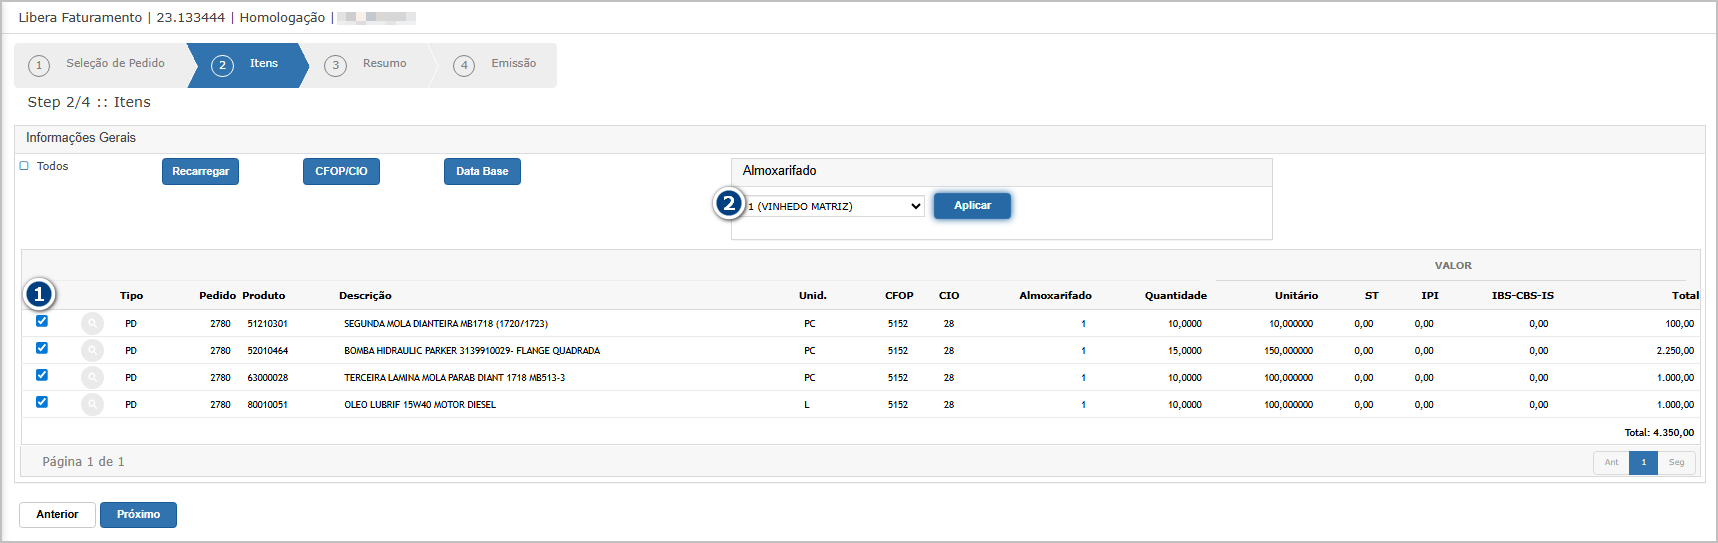This screenshot has width=1718, height=543.
Task: Proceed with the Próximo button
Action: tap(138, 515)
